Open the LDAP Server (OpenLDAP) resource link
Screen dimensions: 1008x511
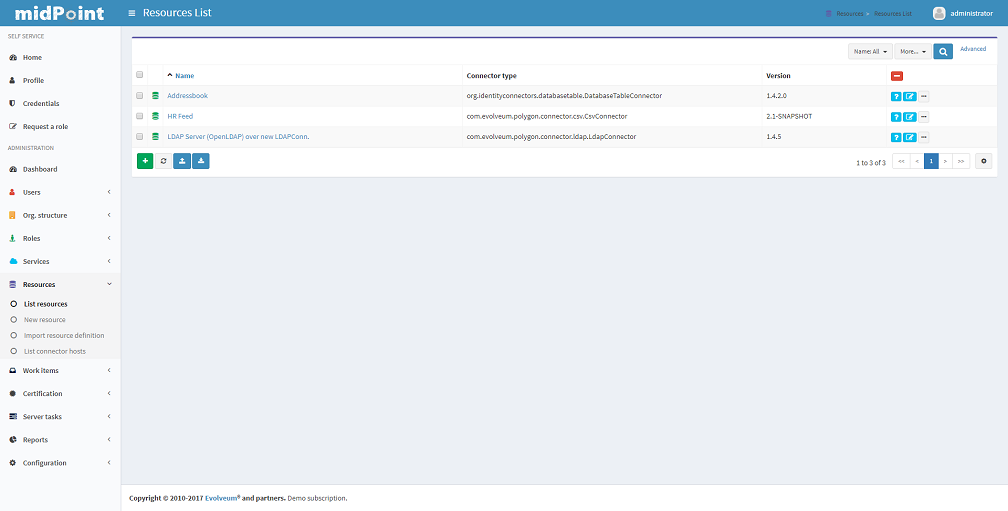(238, 136)
